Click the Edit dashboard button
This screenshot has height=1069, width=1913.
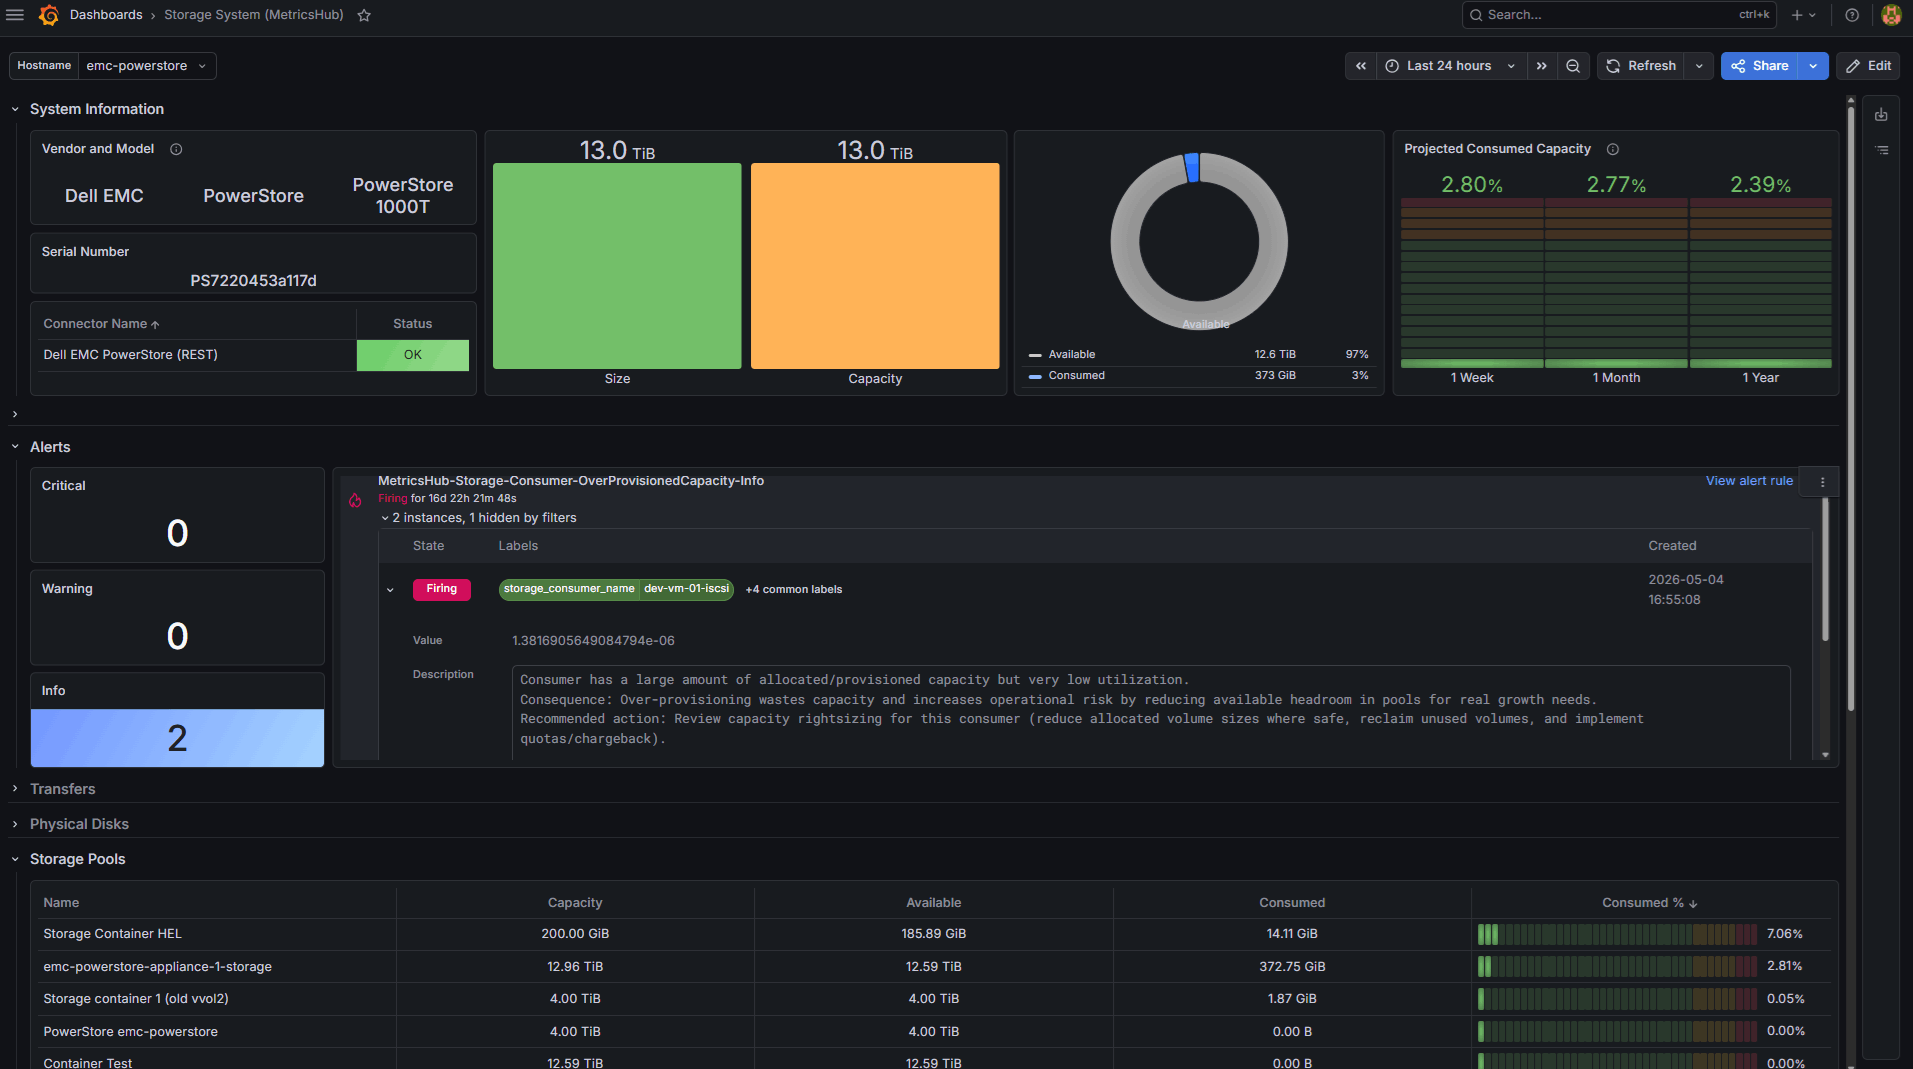click(x=1868, y=66)
